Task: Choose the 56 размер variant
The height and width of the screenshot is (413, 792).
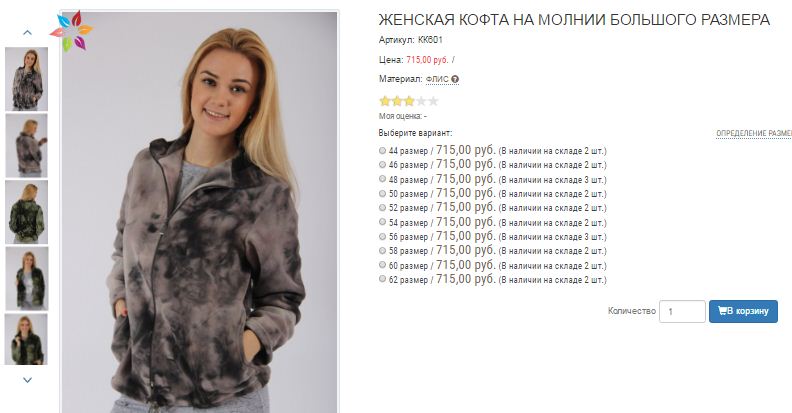Action: pyautogui.click(x=382, y=237)
